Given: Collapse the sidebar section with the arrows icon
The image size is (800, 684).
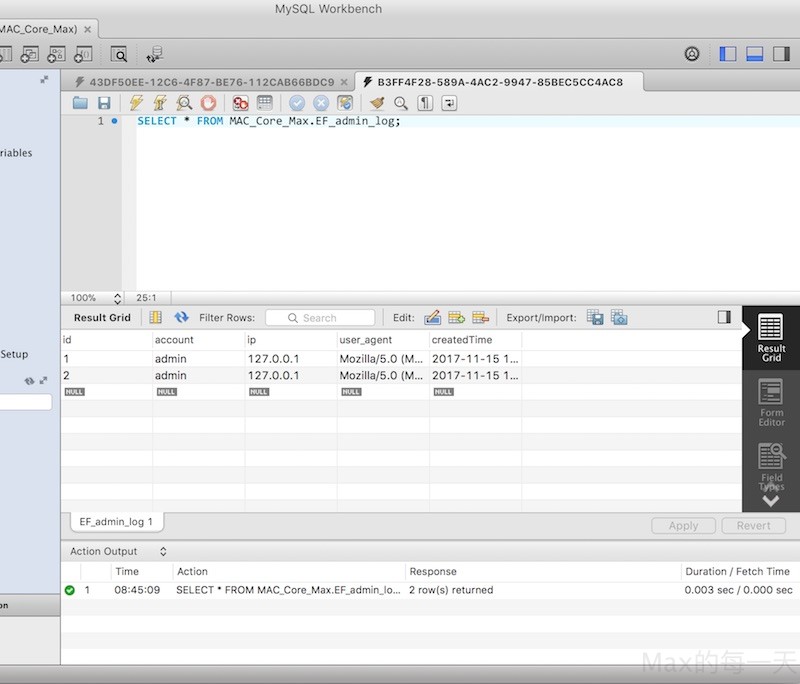Looking at the screenshot, I should point(44,80).
